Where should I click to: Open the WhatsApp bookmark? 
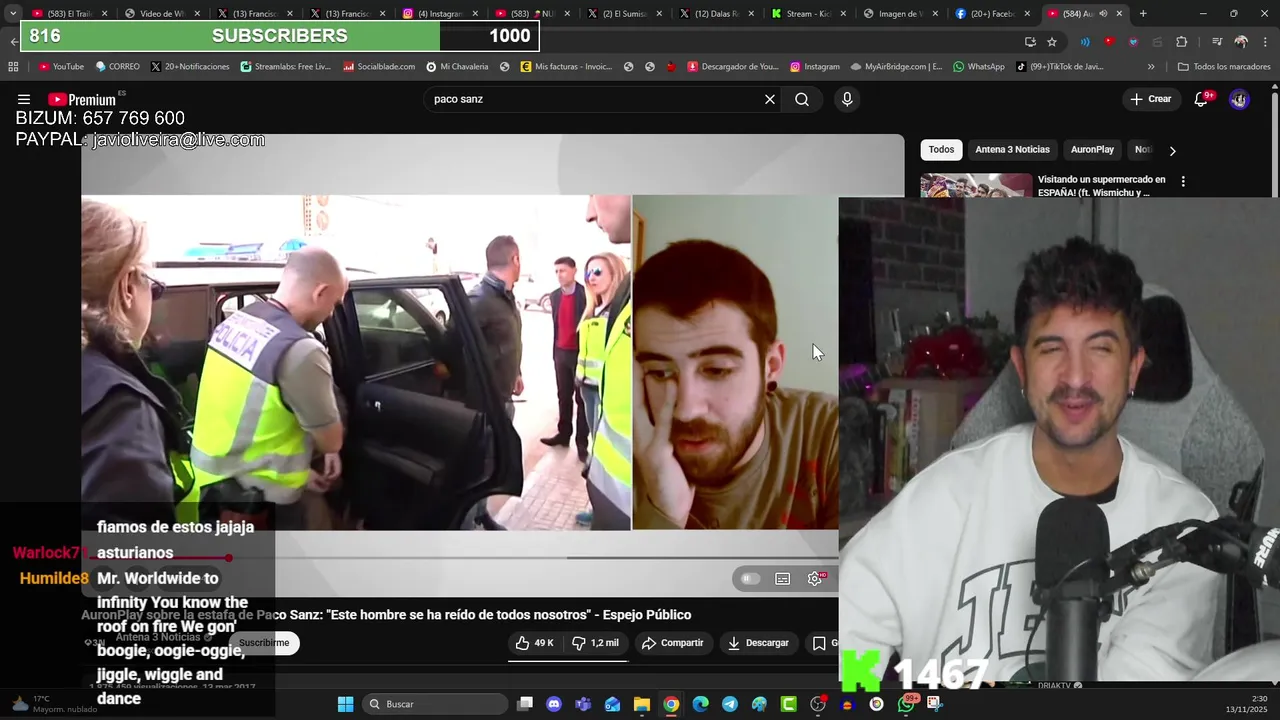pos(978,67)
